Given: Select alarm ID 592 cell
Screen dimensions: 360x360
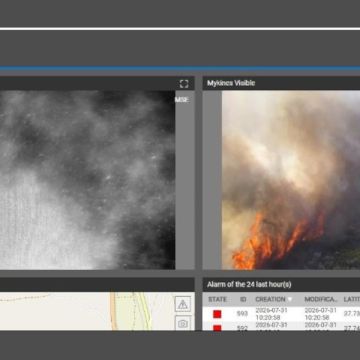Looking at the screenshot, I should [x=242, y=328].
